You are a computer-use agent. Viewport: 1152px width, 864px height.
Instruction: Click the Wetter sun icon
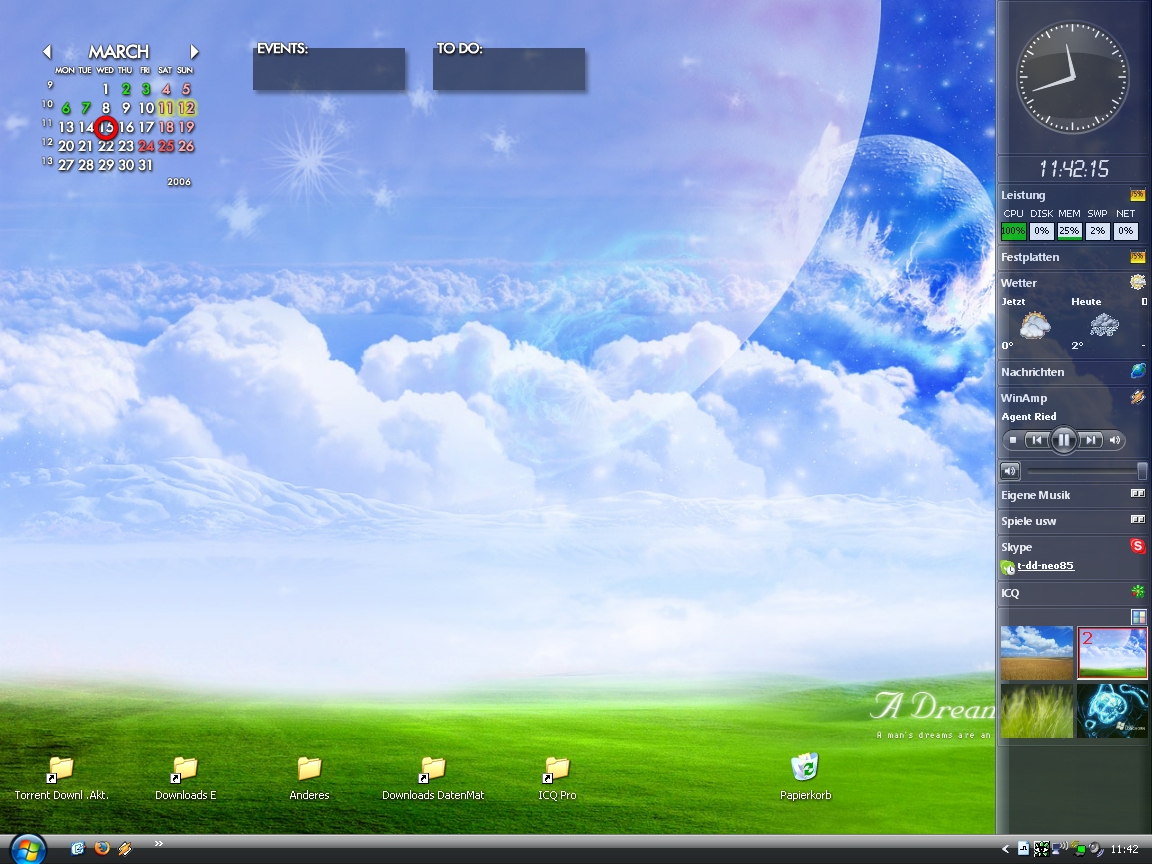(x=1138, y=283)
